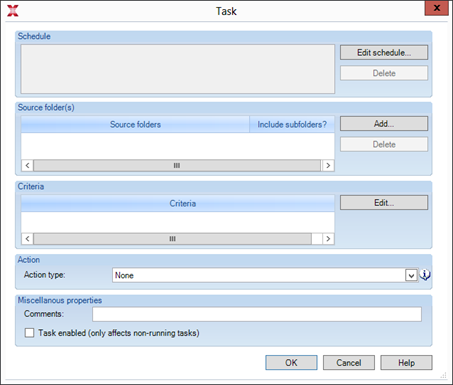Viewport: 453px width, 385px height.
Task: Confirm the task with OK
Action: coord(291,363)
